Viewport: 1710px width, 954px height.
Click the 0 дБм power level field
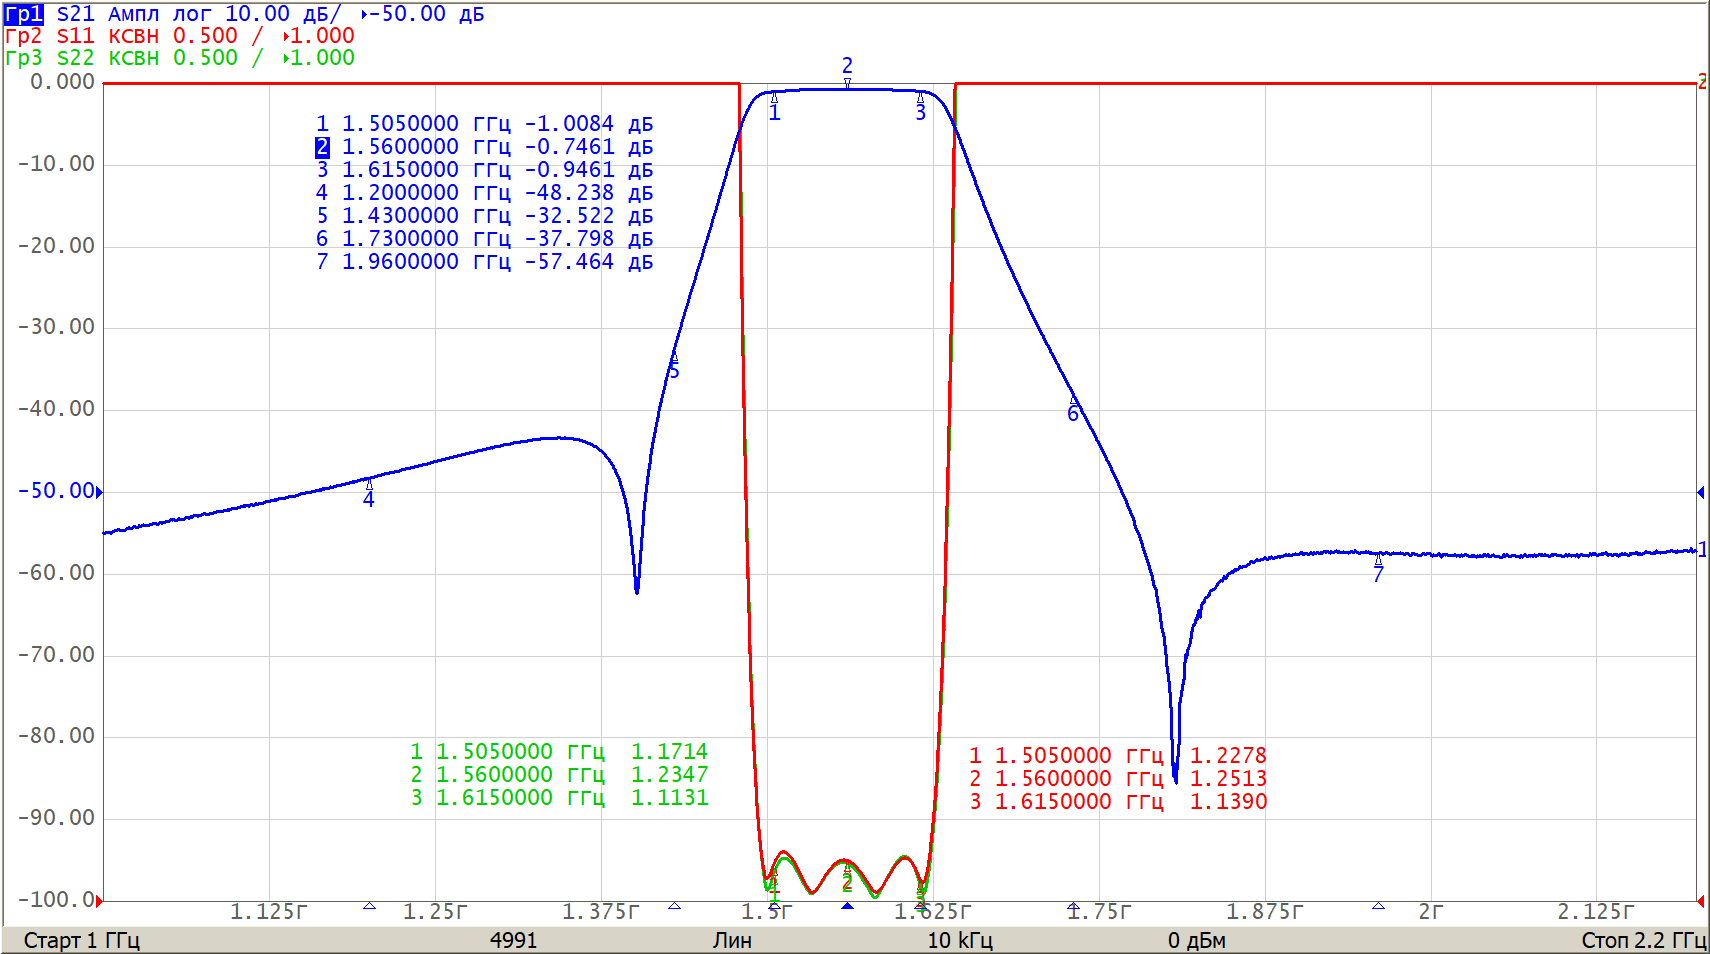(1196, 940)
